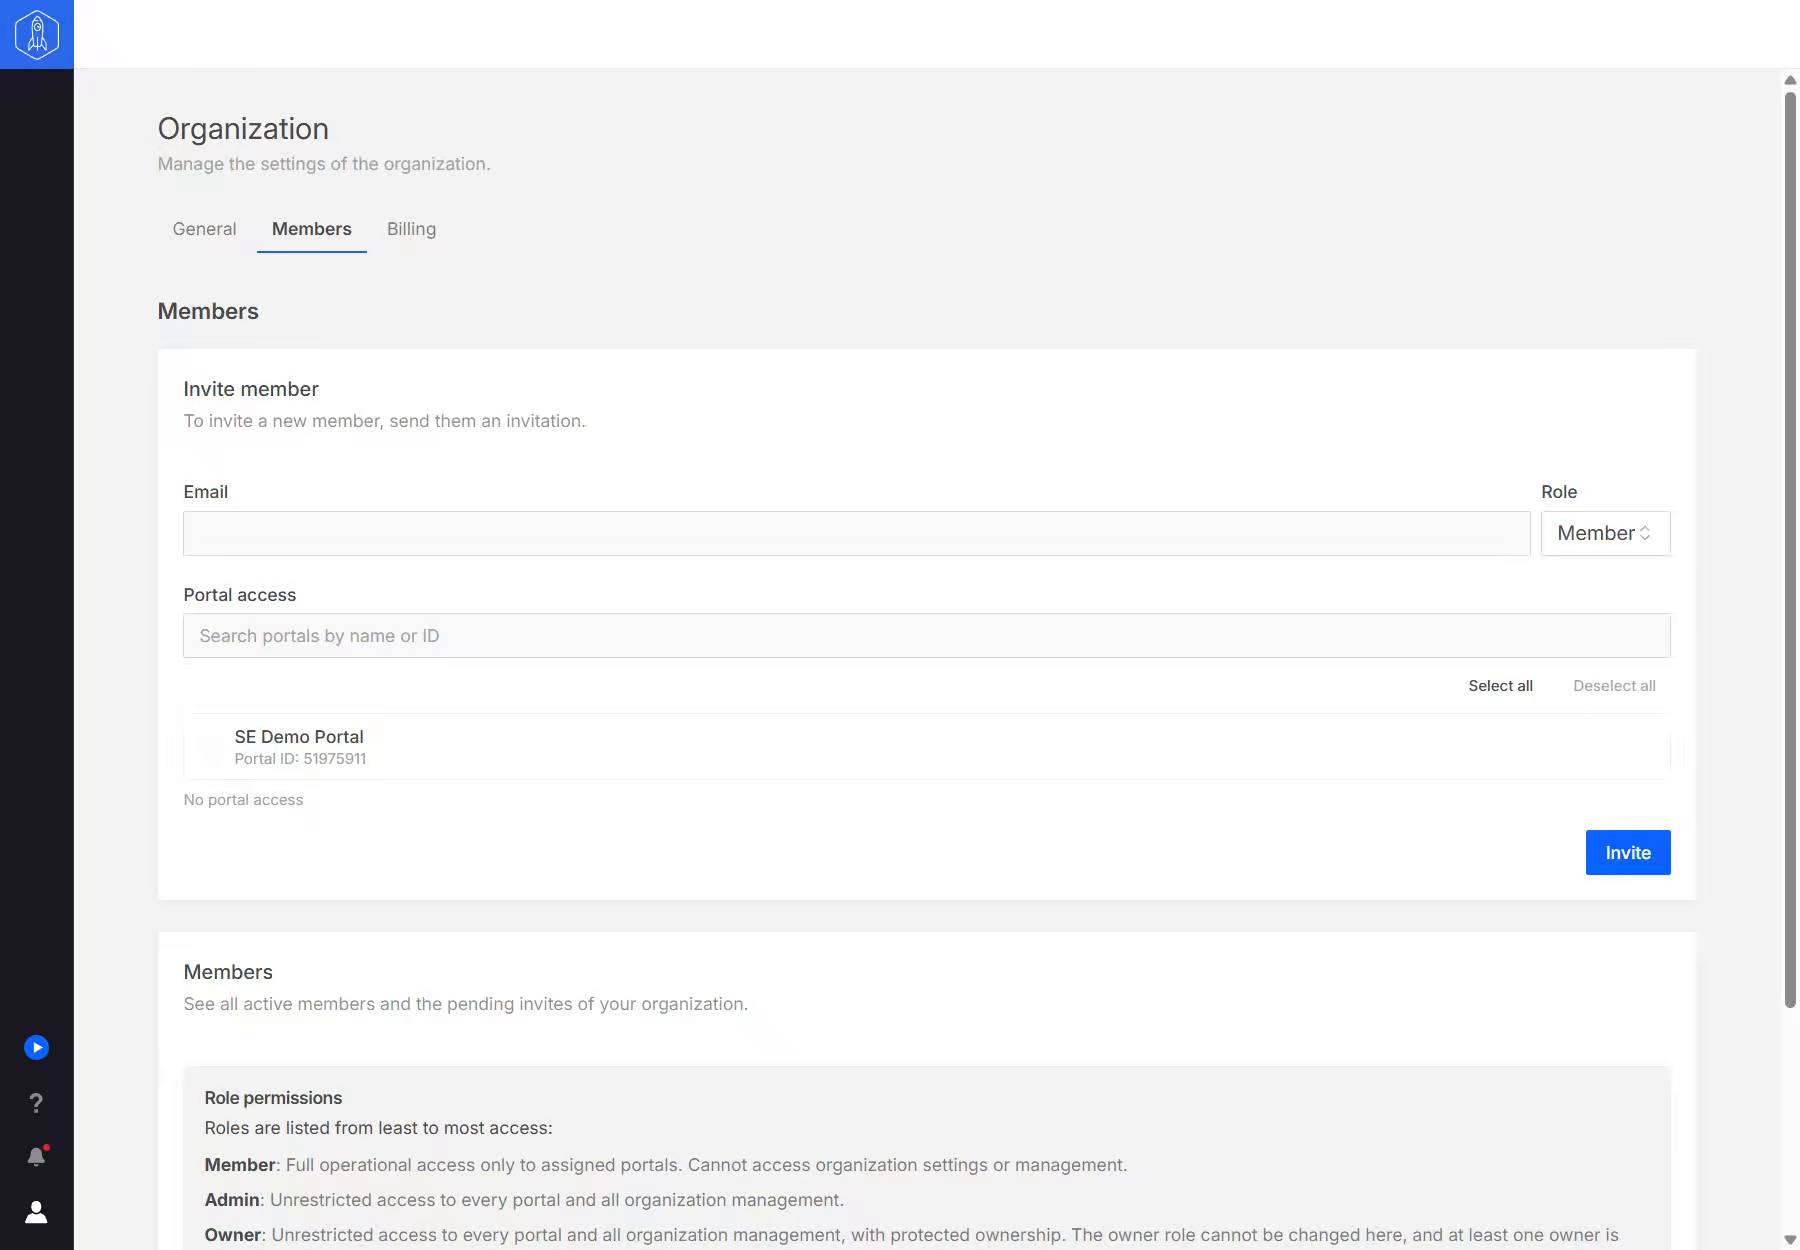Click the Search portals by name or ID field
This screenshot has width=1800, height=1250.
[x=927, y=636]
